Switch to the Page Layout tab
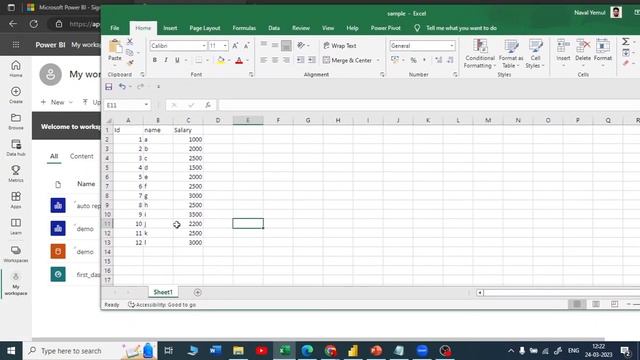This screenshot has width=640, height=360. [205, 28]
